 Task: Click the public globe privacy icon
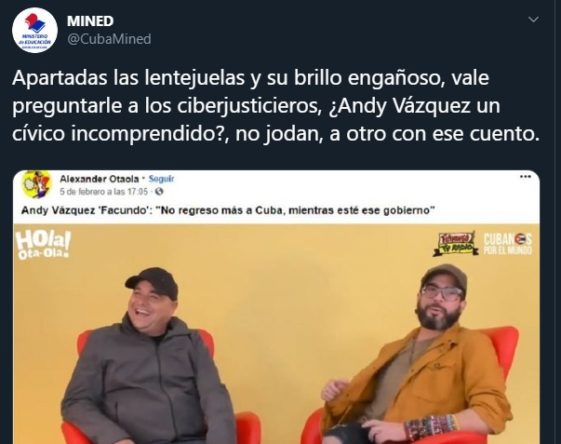pos(159,192)
